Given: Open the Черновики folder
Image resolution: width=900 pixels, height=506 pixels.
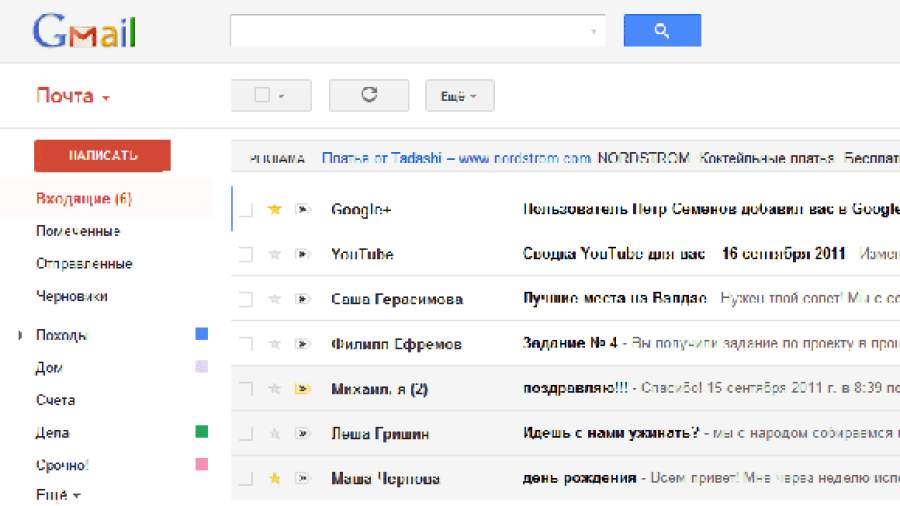Looking at the screenshot, I should pyautogui.click(x=72, y=297).
